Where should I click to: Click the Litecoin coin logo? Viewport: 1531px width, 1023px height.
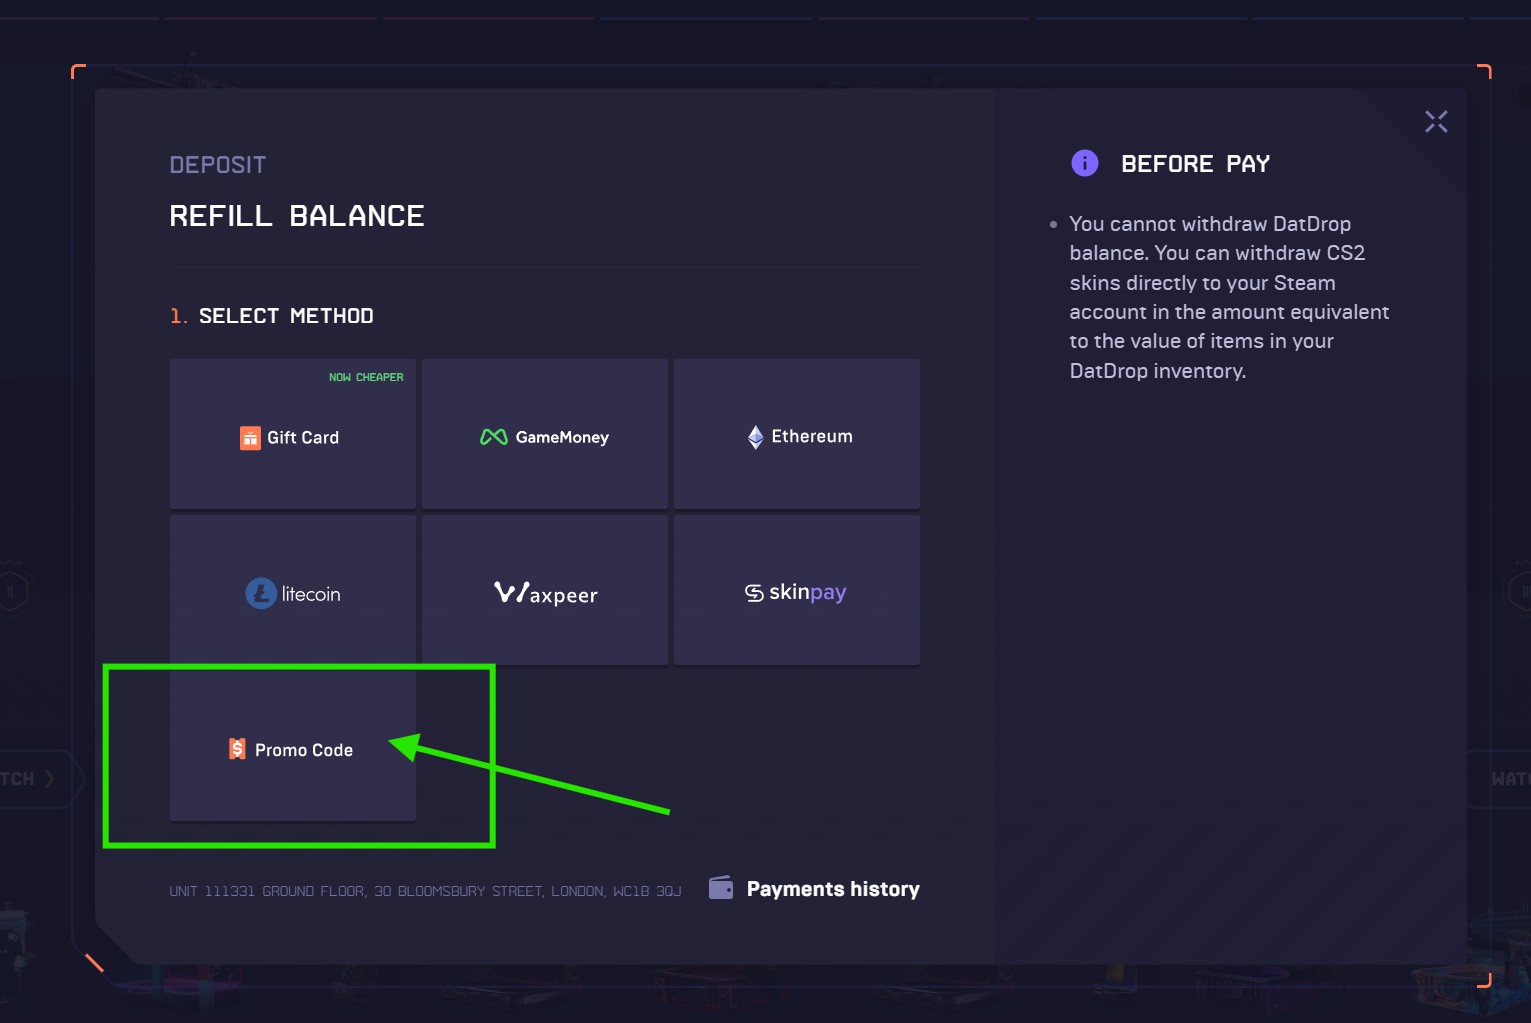(259, 592)
